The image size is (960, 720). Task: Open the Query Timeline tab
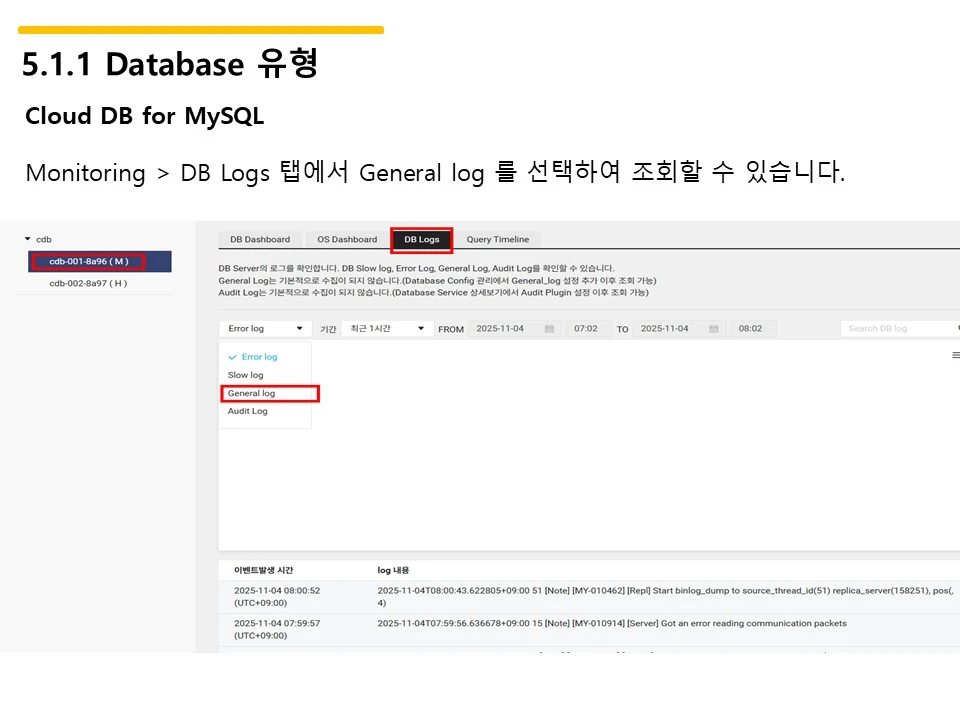point(499,239)
